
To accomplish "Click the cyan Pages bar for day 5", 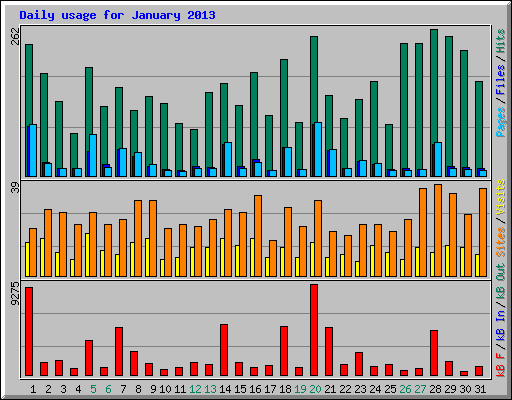I will [x=93, y=155].
